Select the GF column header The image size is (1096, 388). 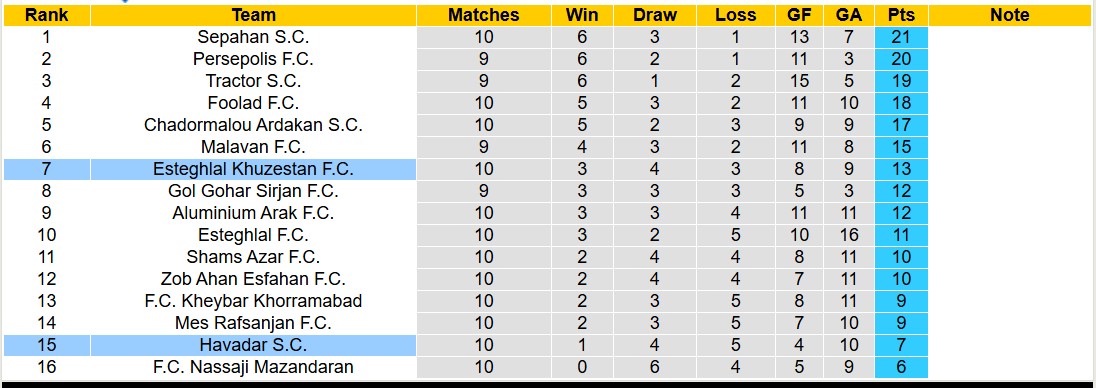[799, 15]
